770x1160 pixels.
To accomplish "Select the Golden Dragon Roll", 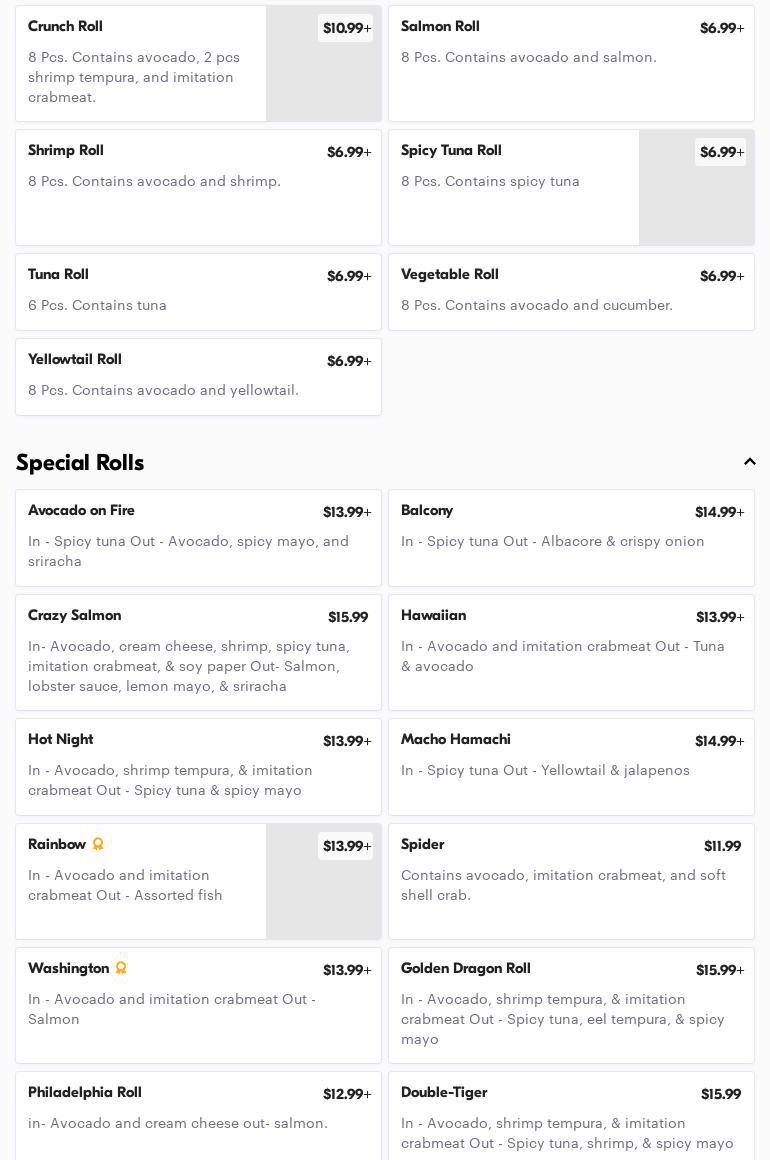I will (x=571, y=1005).
